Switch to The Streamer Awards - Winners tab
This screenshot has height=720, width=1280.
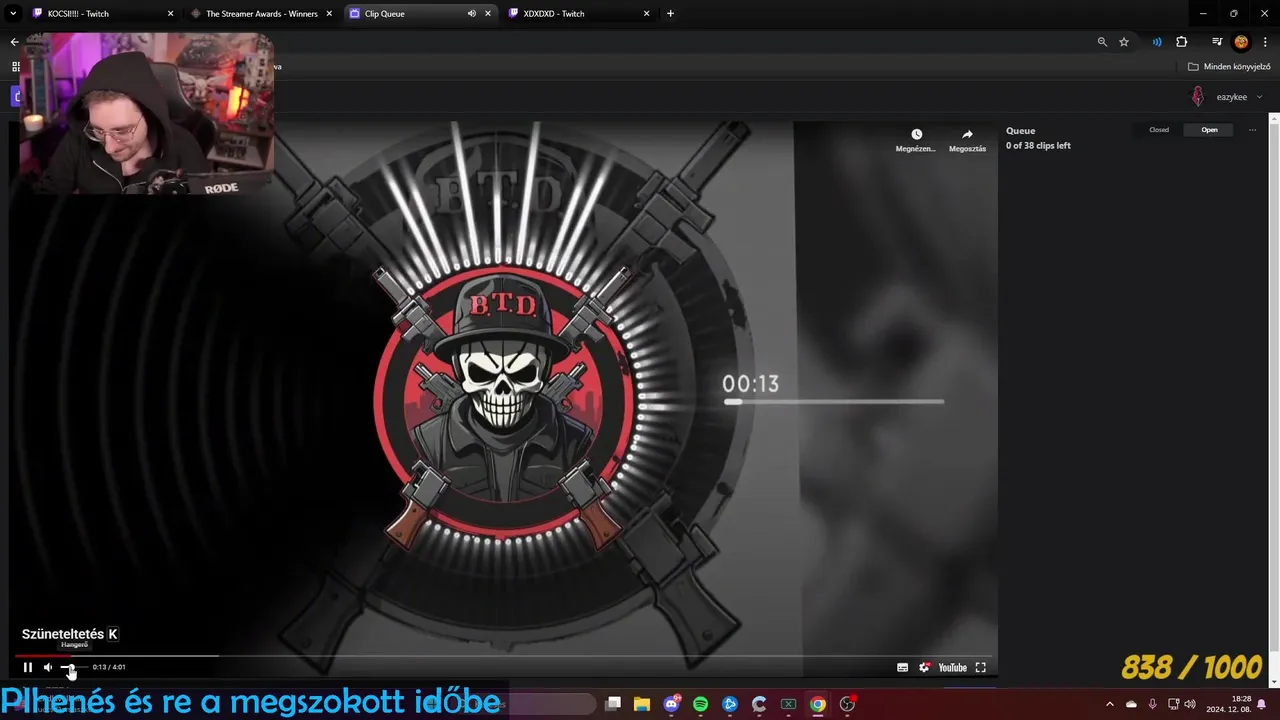tap(261, 14)
